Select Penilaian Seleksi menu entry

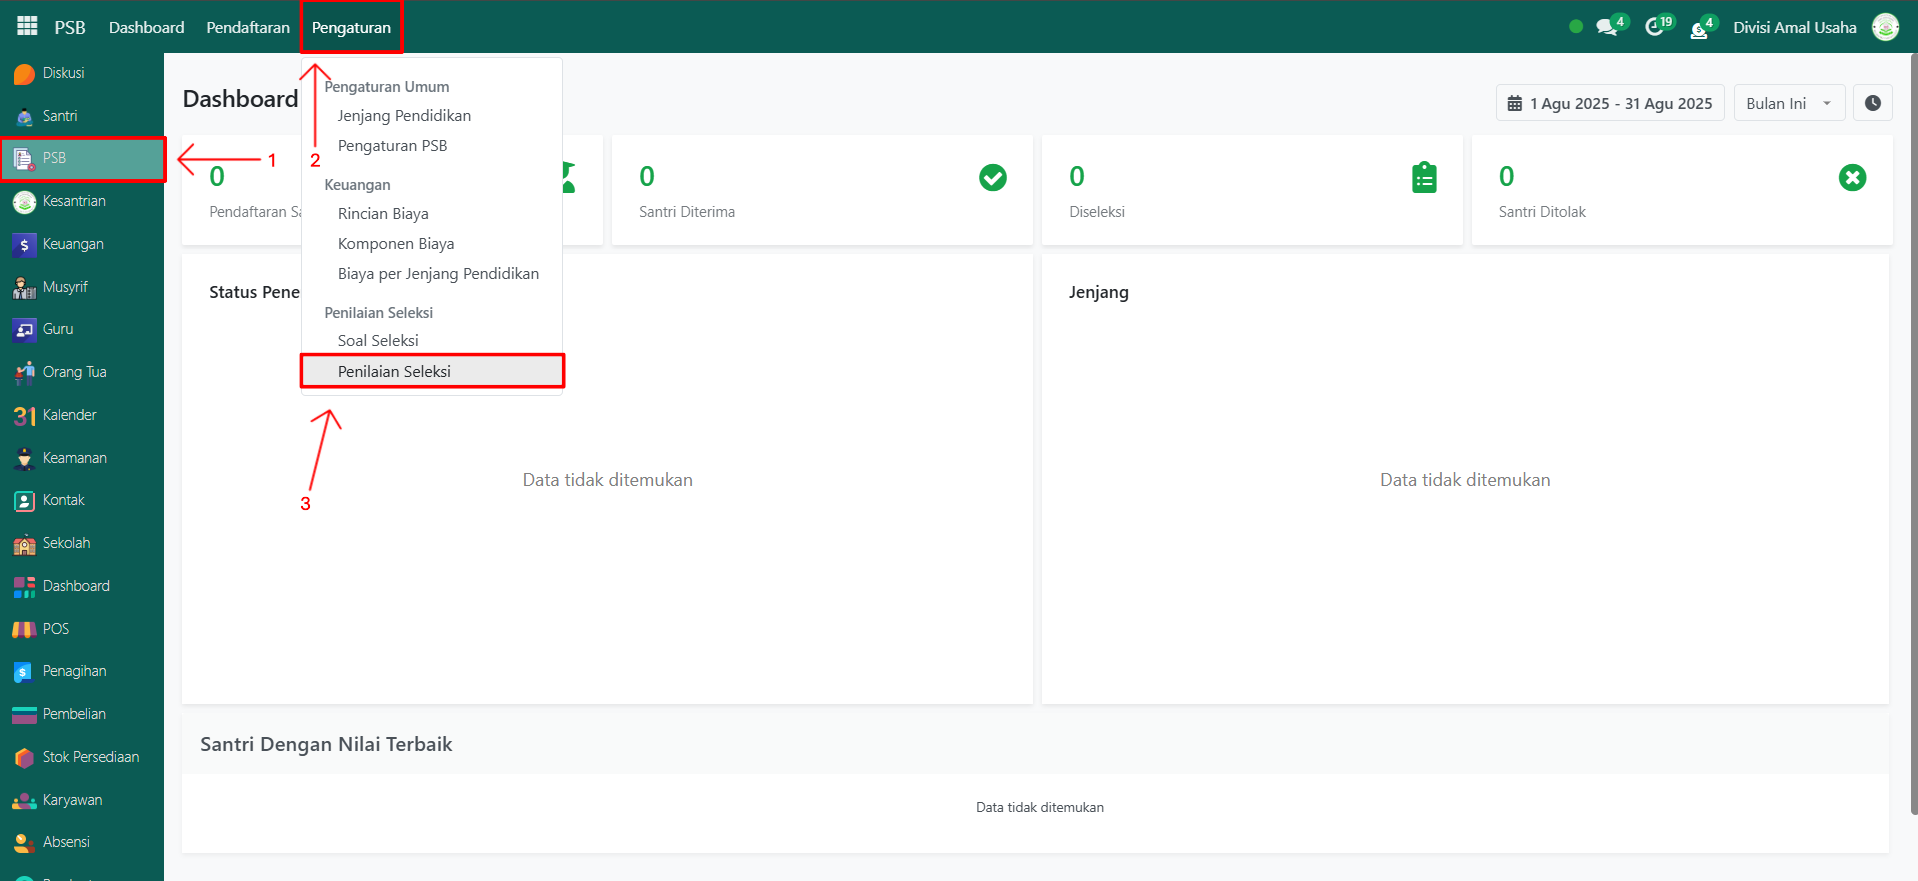394,371
